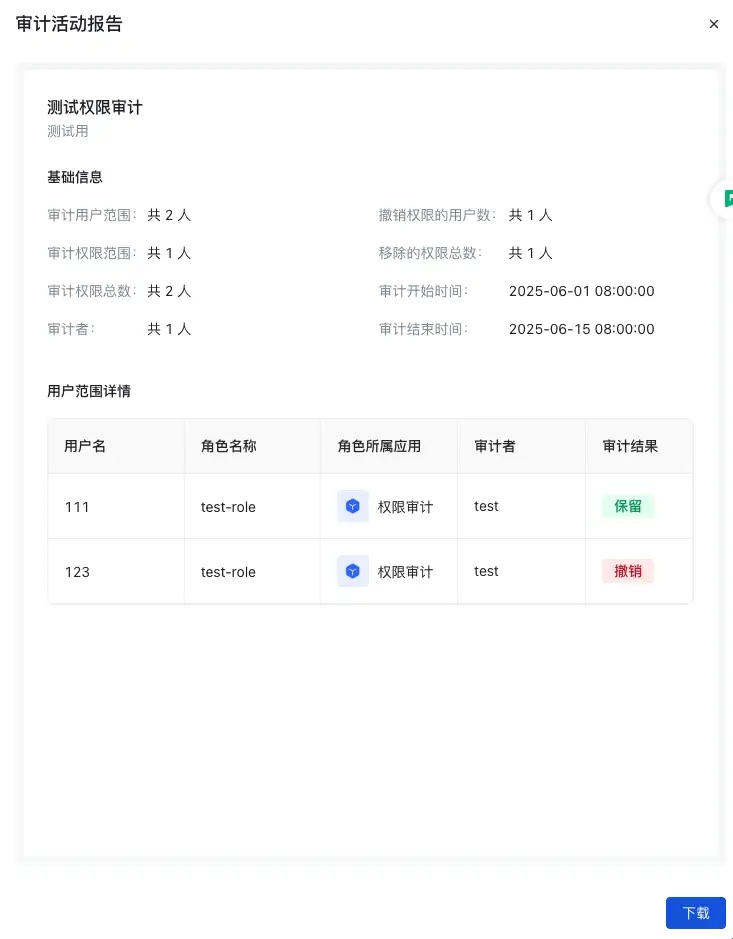Click the 审计开始时间 label

click(421, 291)
